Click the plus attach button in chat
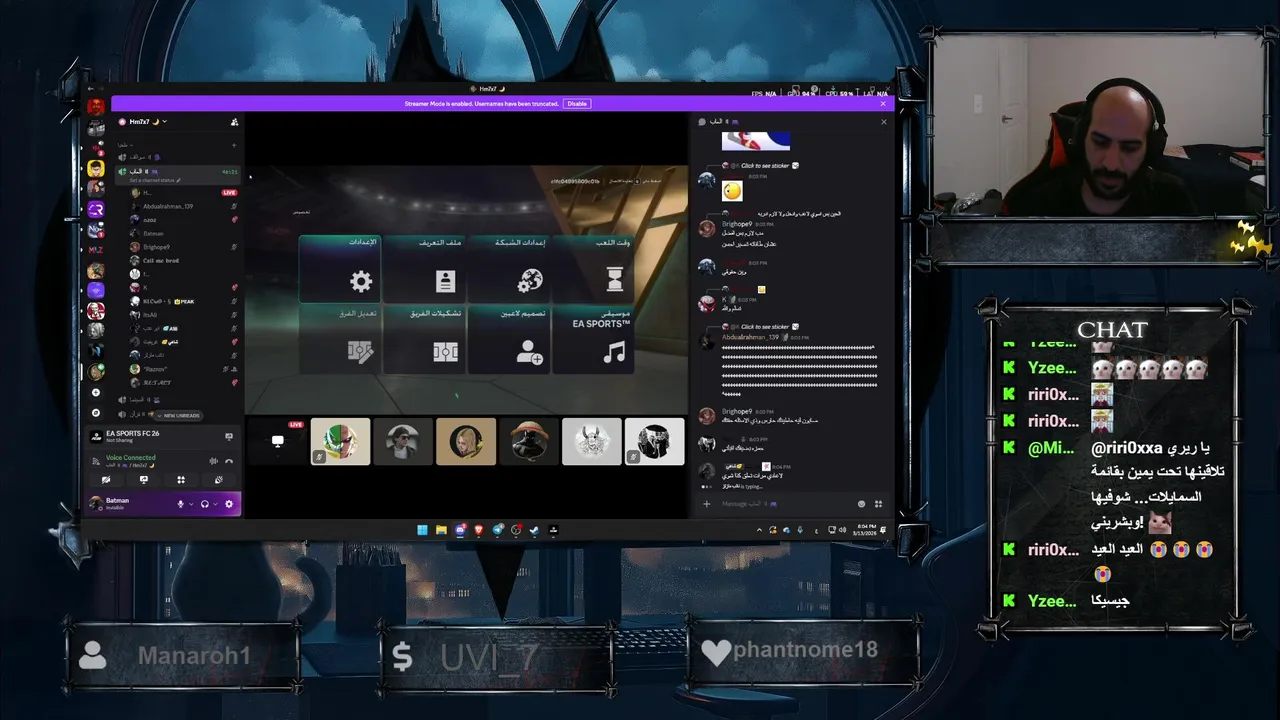 tap(706, 504)
